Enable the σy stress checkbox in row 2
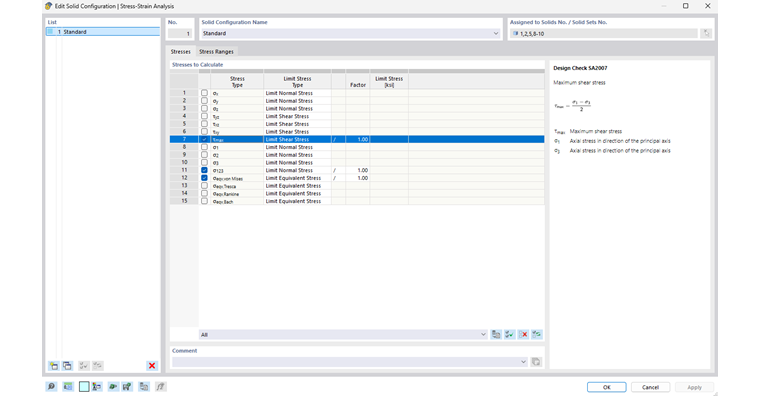 tap(204, 100)
